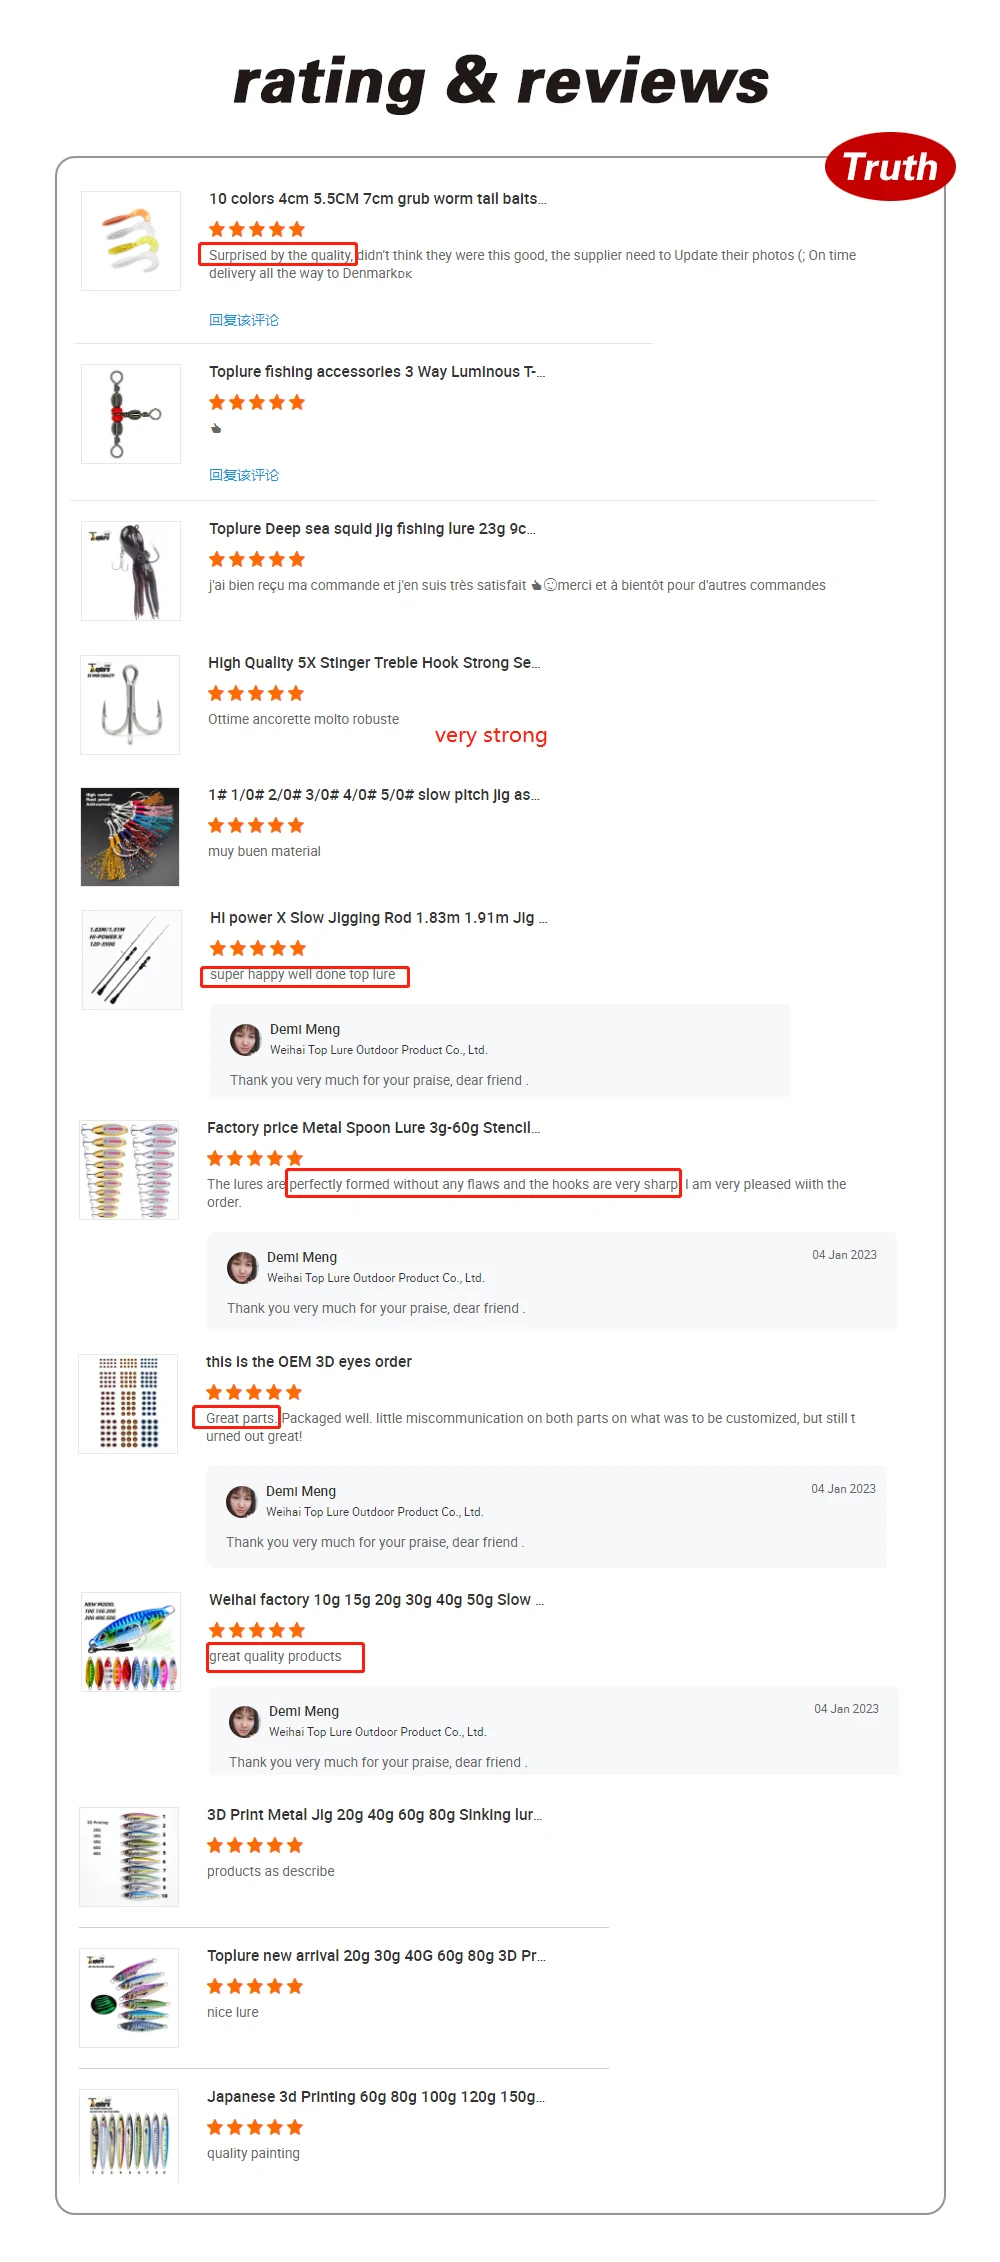Select the OEM 3D eyes order thumbnail
This screenshot has width=1000, height=2262.
pyautogui.click(x=128, y=1404)
